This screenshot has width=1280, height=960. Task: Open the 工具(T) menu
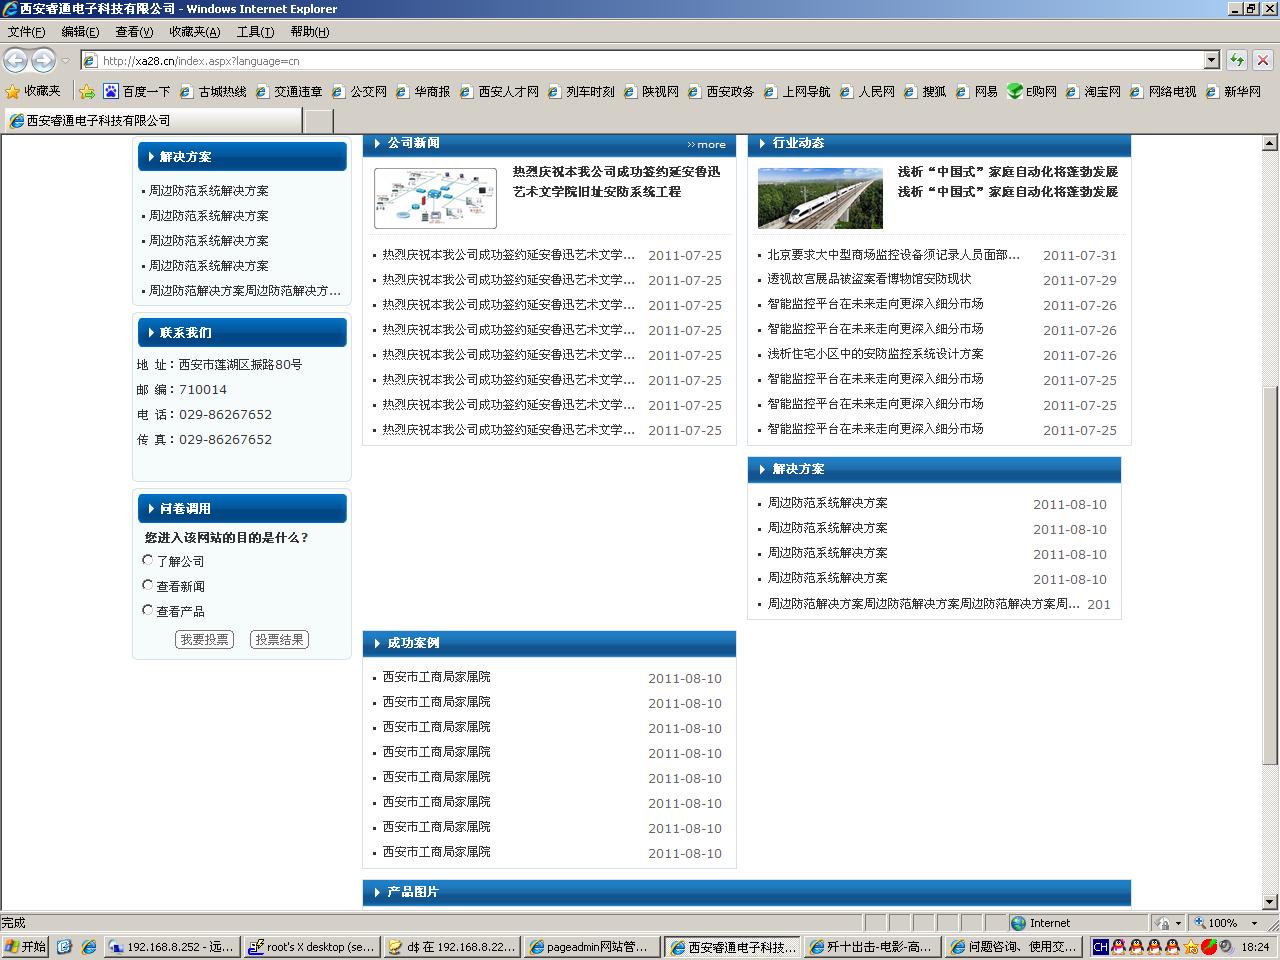coord(255,32)
